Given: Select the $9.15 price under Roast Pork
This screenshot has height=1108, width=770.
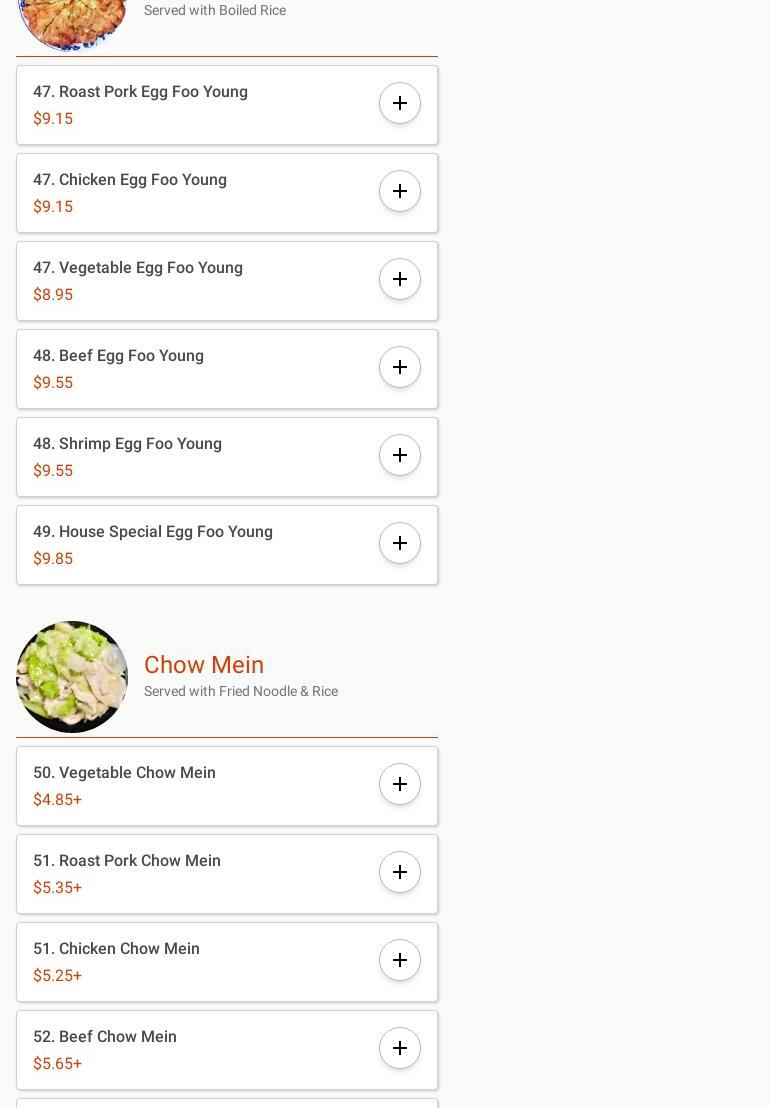Looking at the screenshot, I should click(x=53, y=119).
